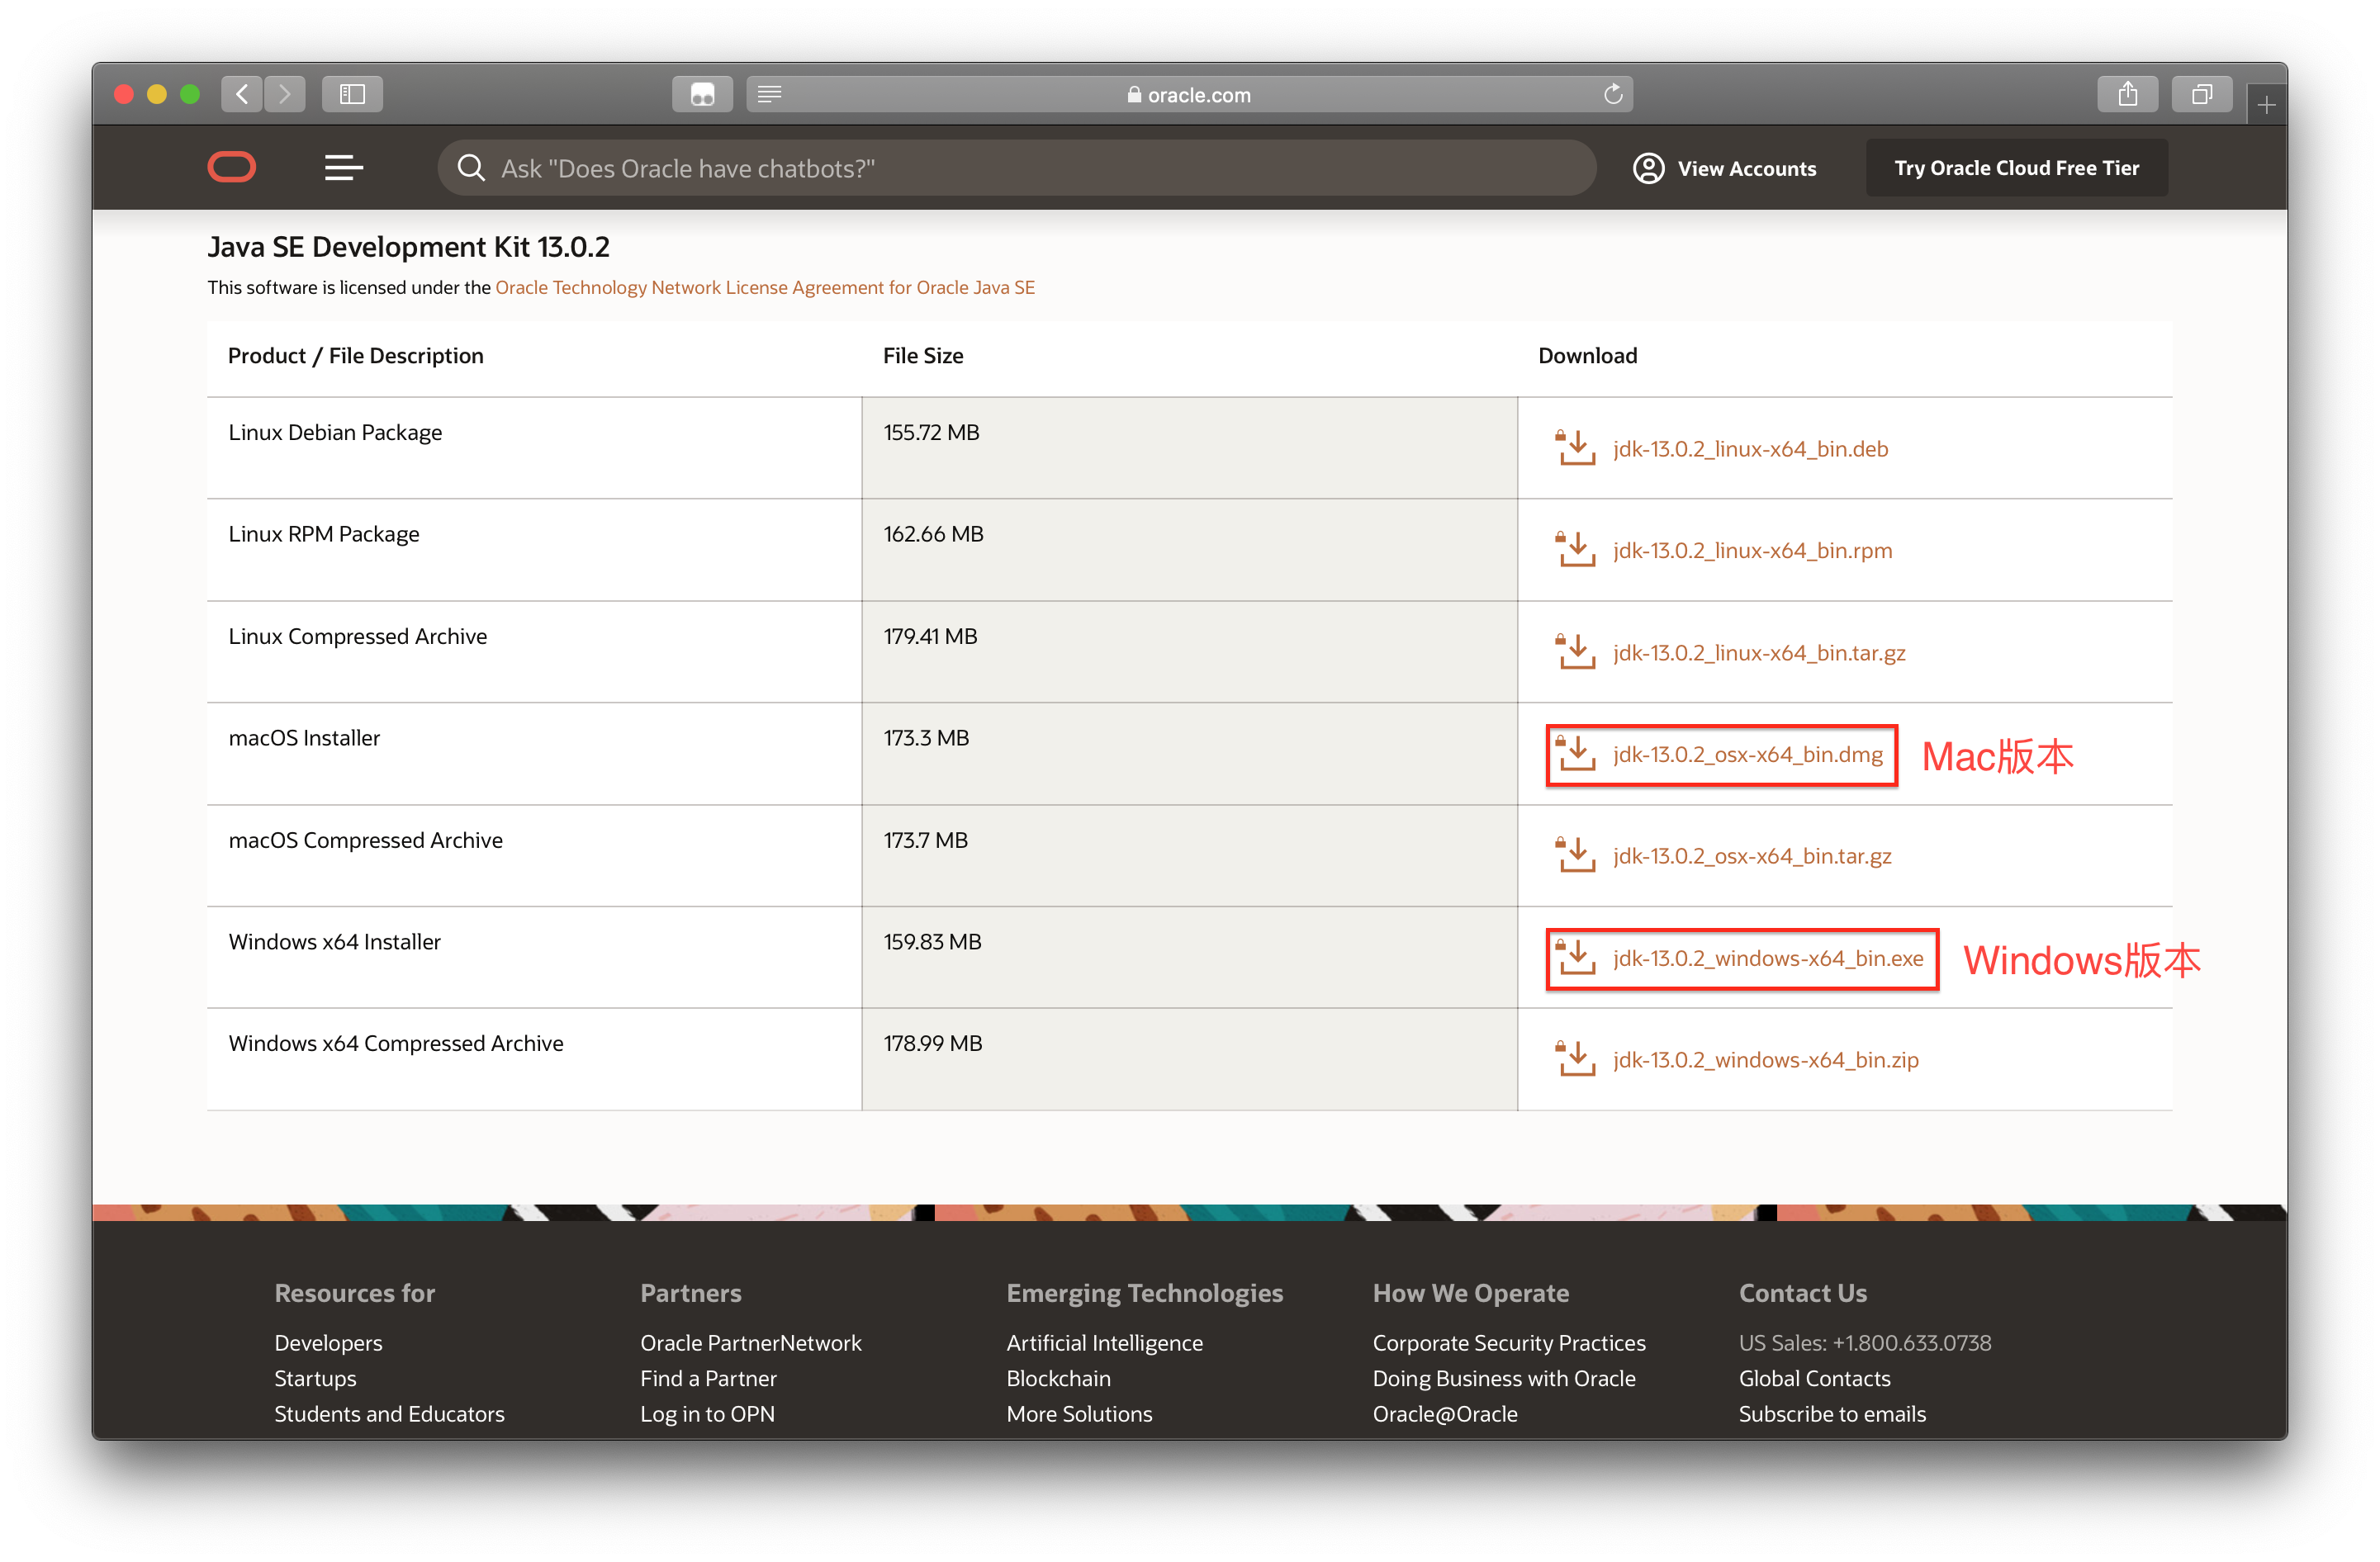Screen dimensions: 2380x1562
Task: Click the 159.83 MB file size
Action: coord(932,941)
